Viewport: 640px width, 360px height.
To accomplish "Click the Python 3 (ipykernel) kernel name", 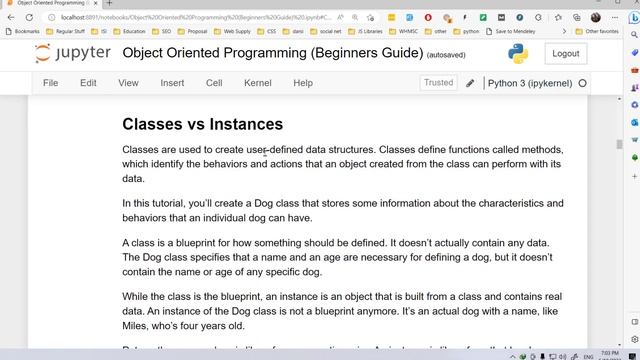I will click(x=530, y=83).
